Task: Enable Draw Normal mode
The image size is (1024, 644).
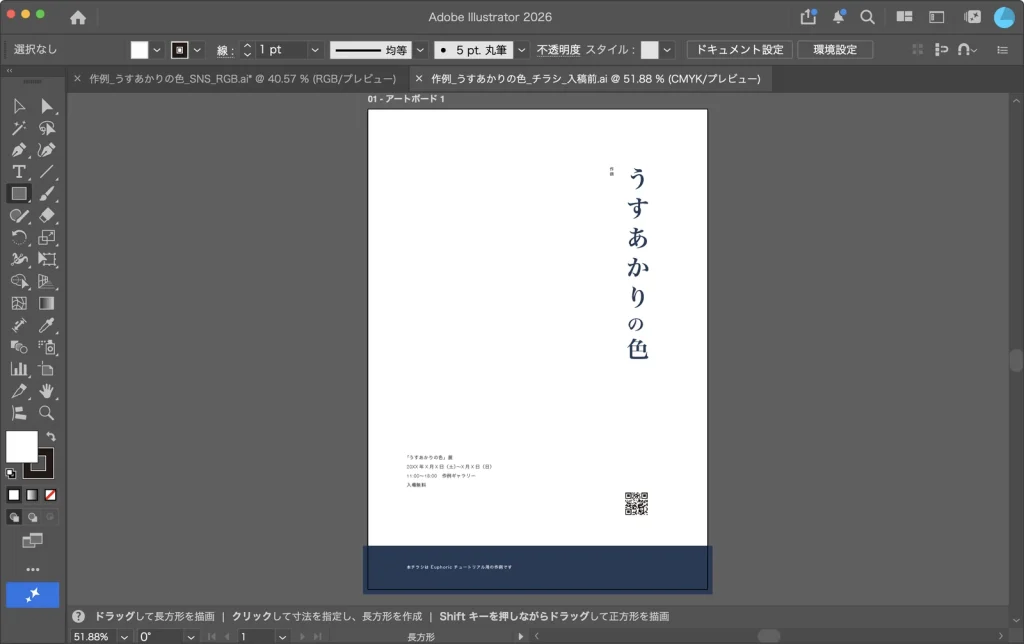Action: [x=14, y=517]
